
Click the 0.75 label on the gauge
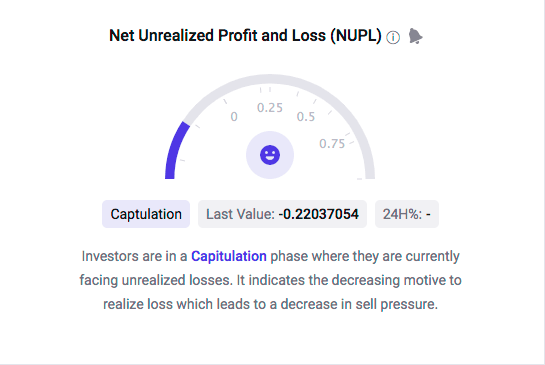332,144
